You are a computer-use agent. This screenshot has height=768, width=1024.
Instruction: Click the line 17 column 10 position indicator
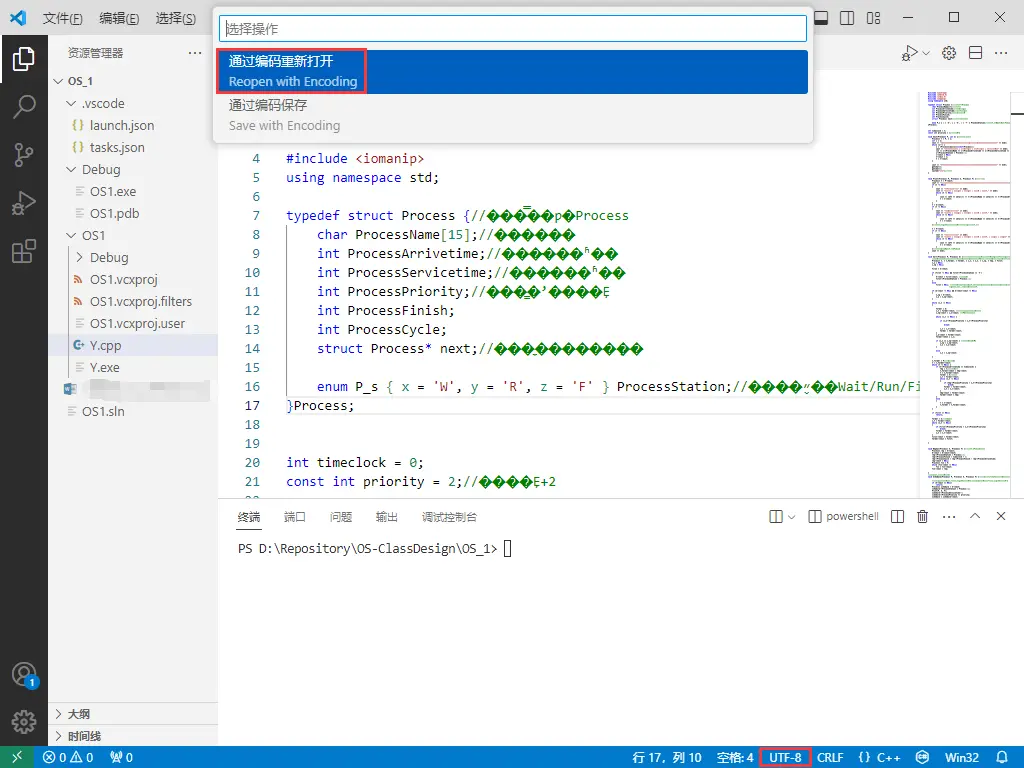coord(667,758)
